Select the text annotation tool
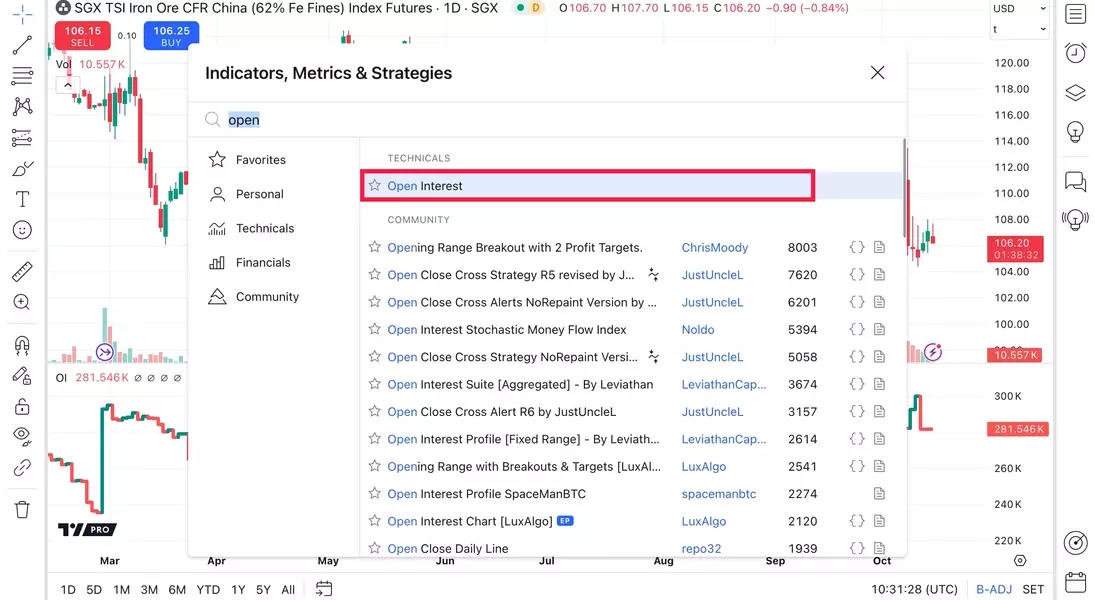 pos(22,199)
